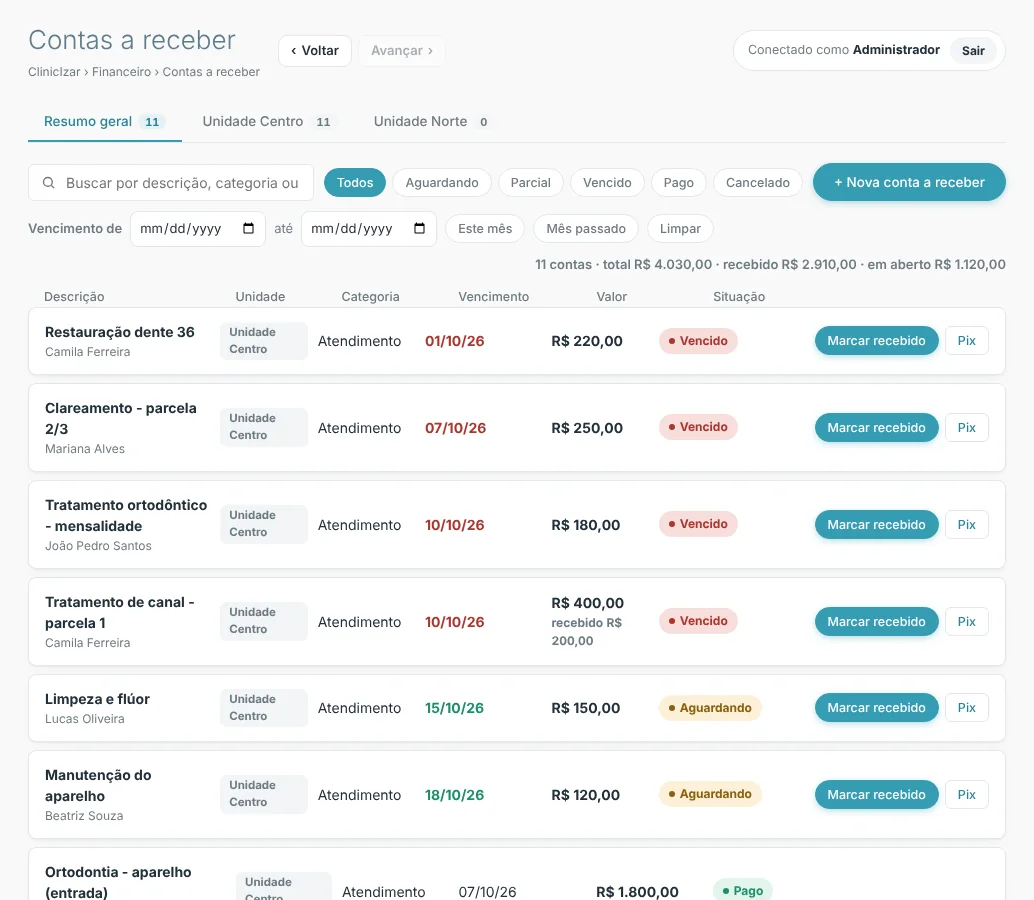The image size is (1034, 900).
Task: Select the R$ 250,00 value cell
Action: [587, 428]
